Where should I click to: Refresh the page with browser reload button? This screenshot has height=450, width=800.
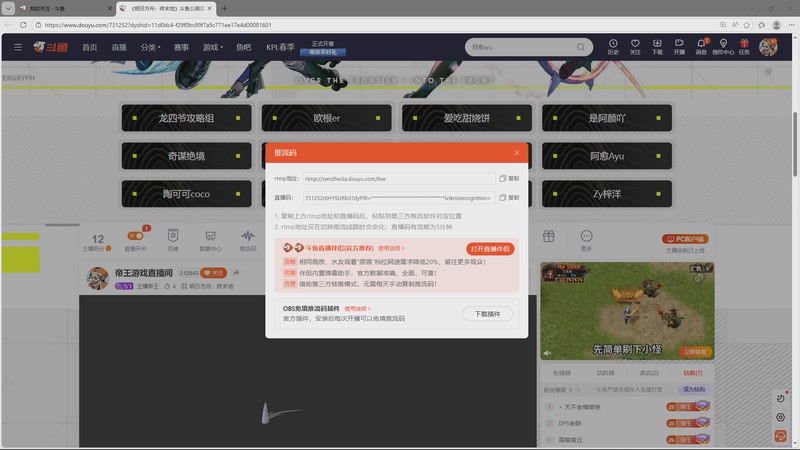[23, 24]
